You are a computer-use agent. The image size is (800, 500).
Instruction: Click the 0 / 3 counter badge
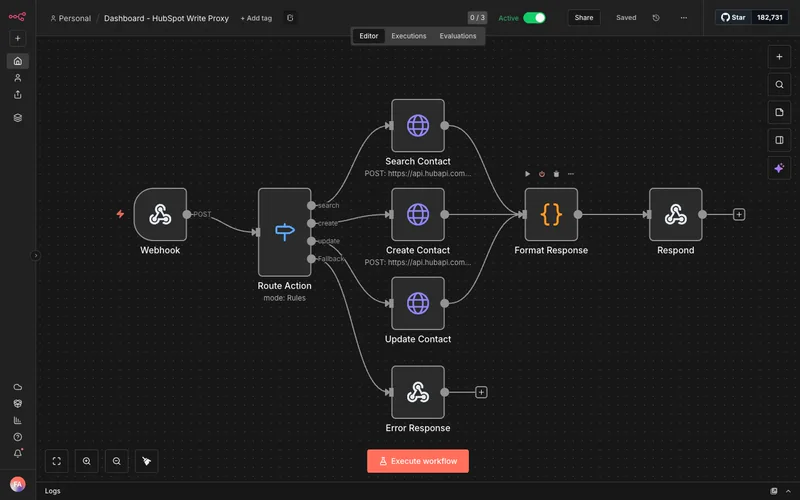477,18
